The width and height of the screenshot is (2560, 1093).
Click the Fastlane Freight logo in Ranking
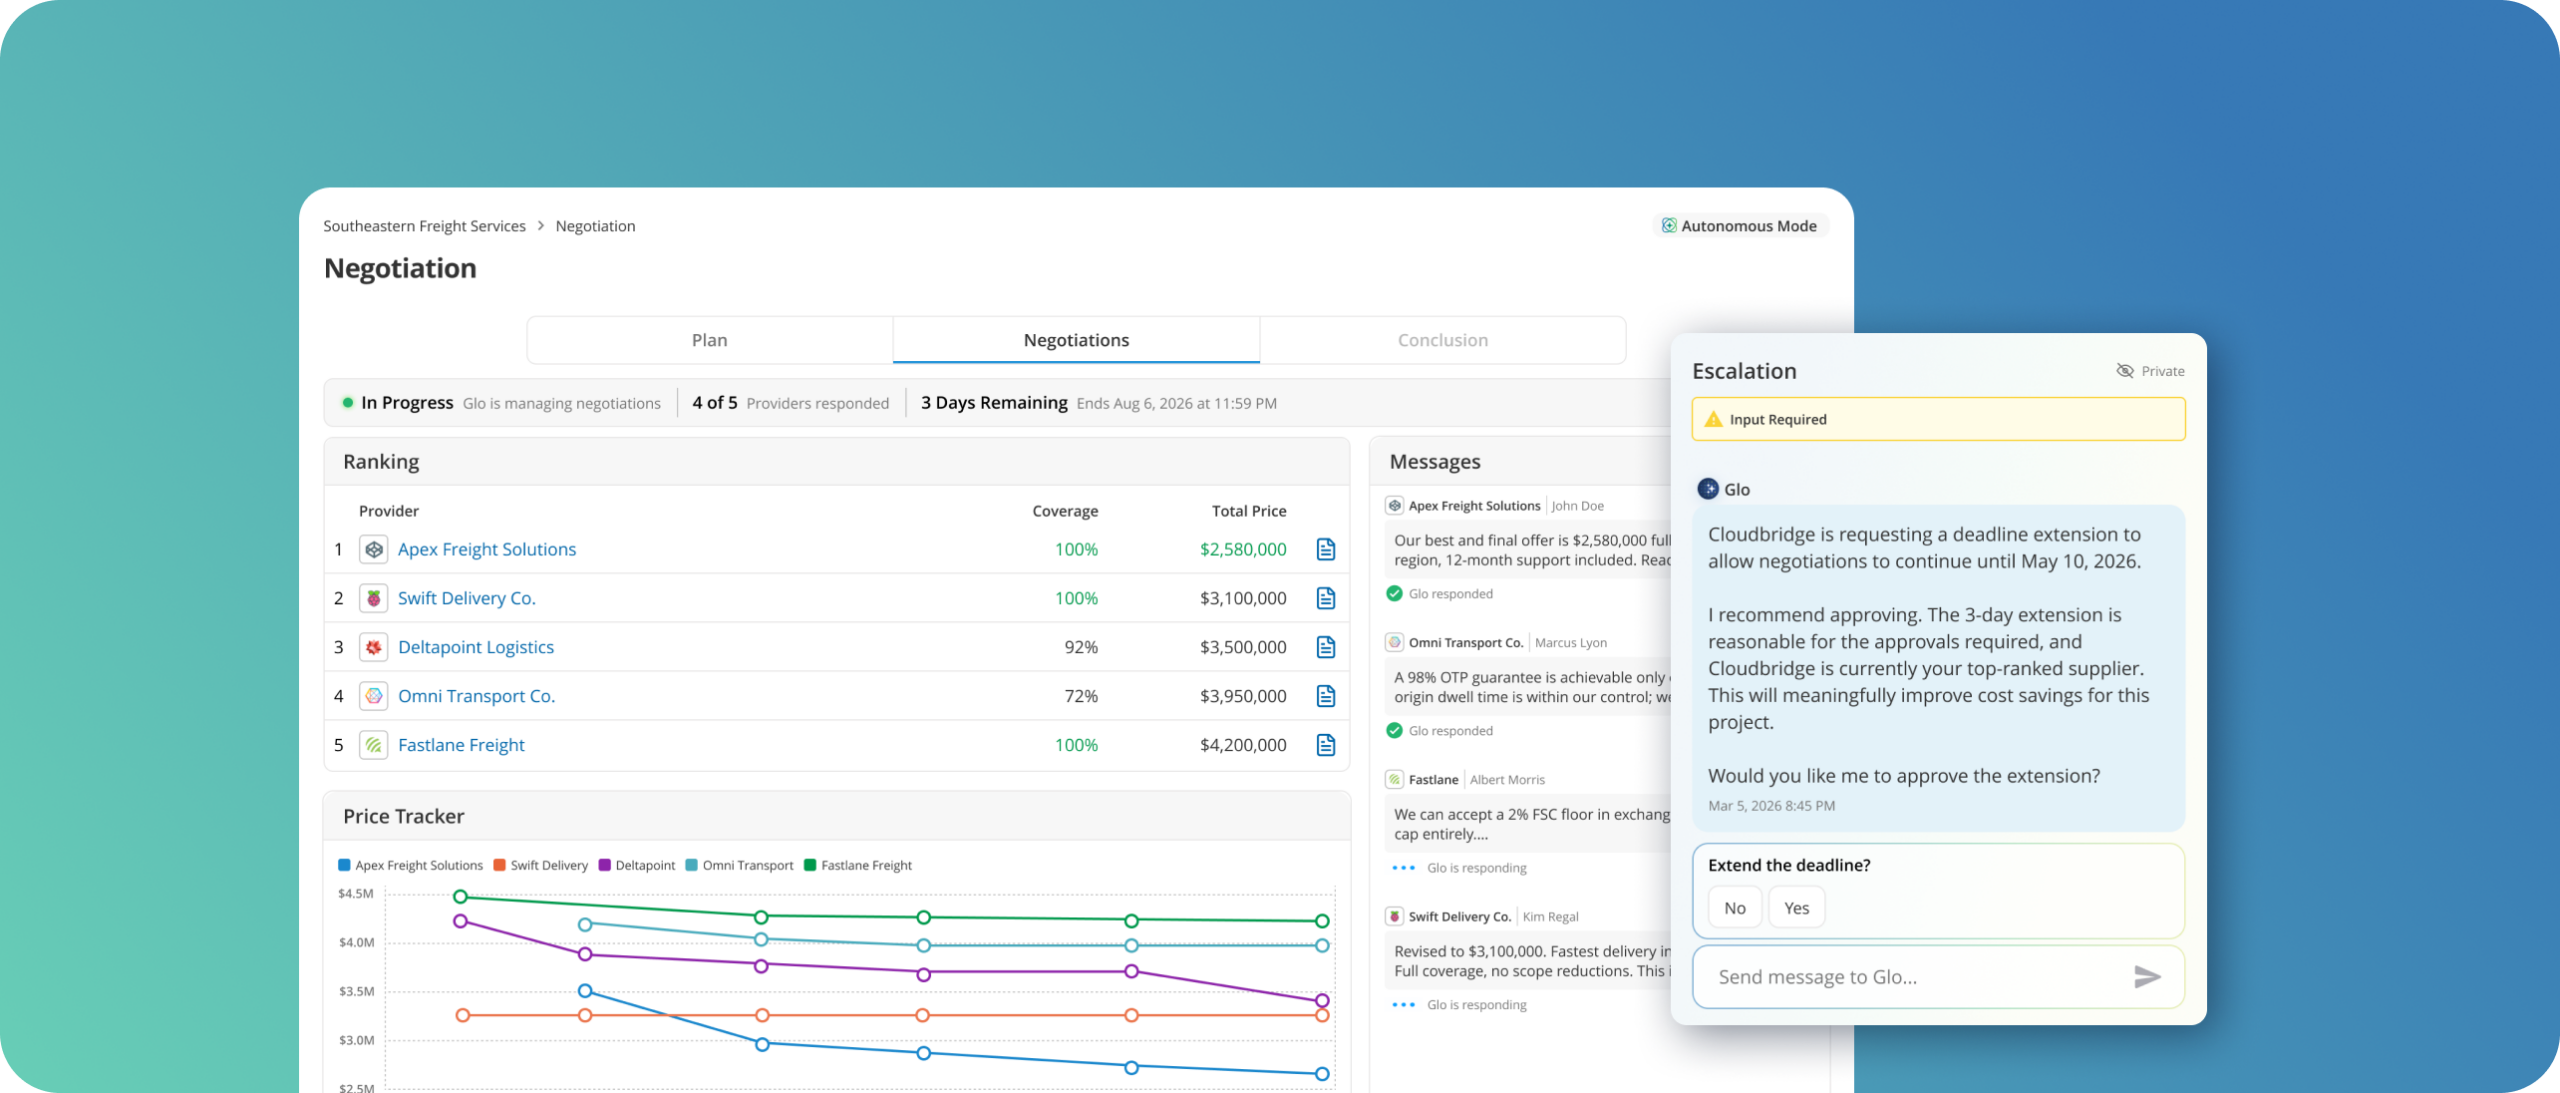click(x=374, y=745)
